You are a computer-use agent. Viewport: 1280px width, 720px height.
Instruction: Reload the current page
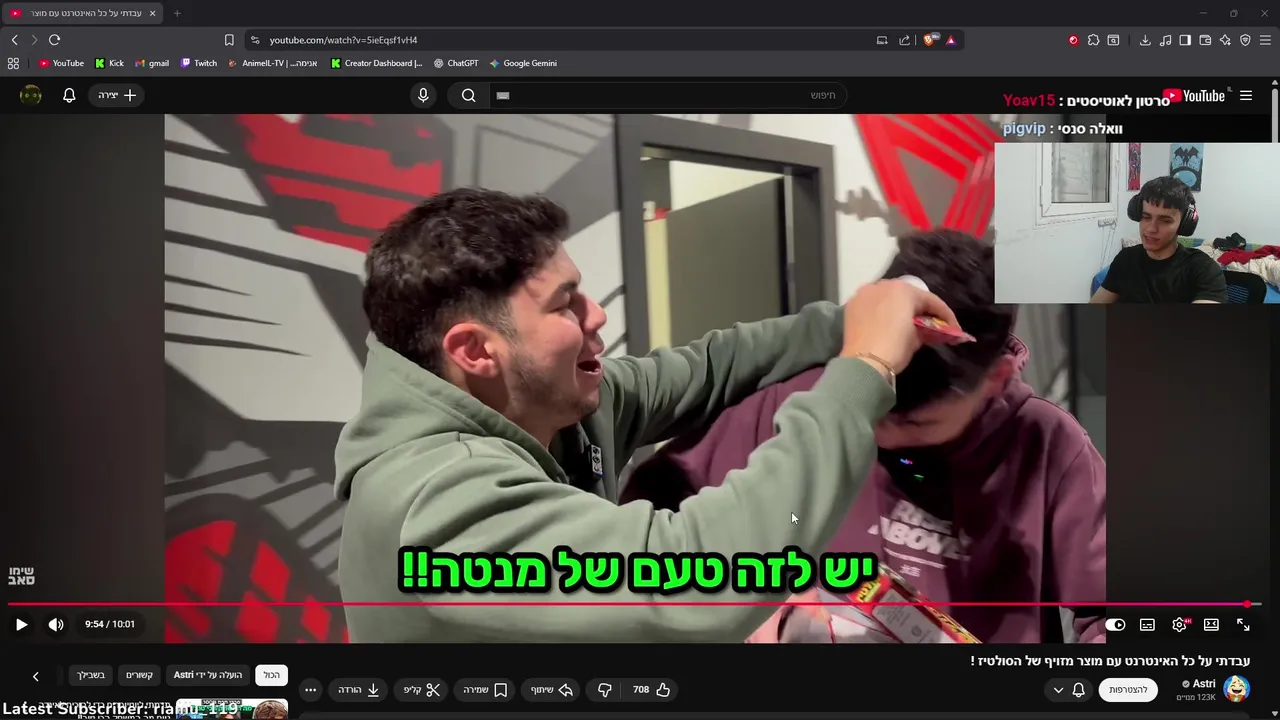pyautogui.click(x=54, y=40)
